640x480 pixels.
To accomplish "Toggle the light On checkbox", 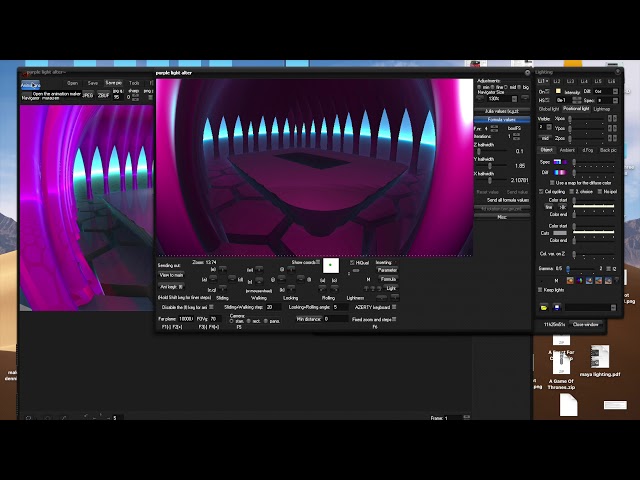I will coord(548,91).
